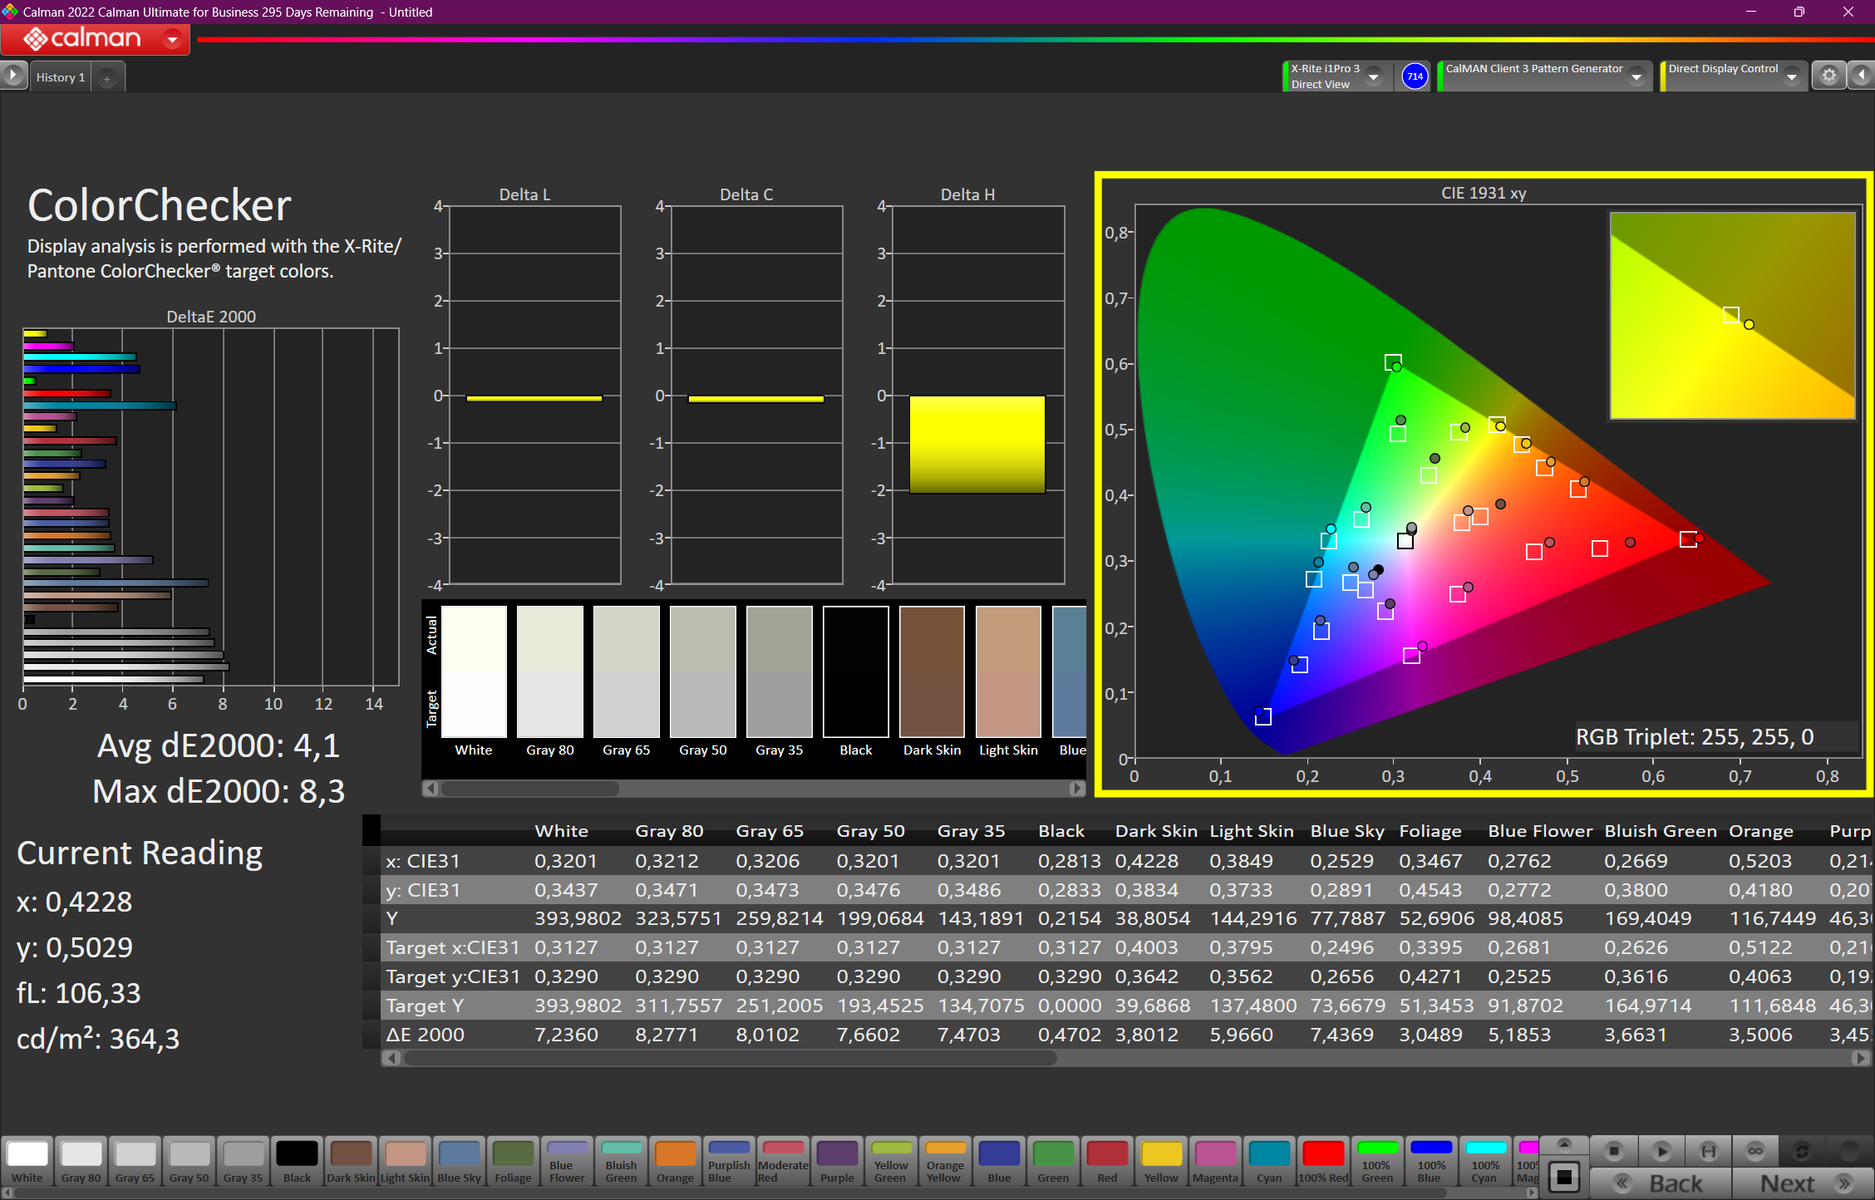Click the black pattern window icon

click(x=1565, y=1177)
